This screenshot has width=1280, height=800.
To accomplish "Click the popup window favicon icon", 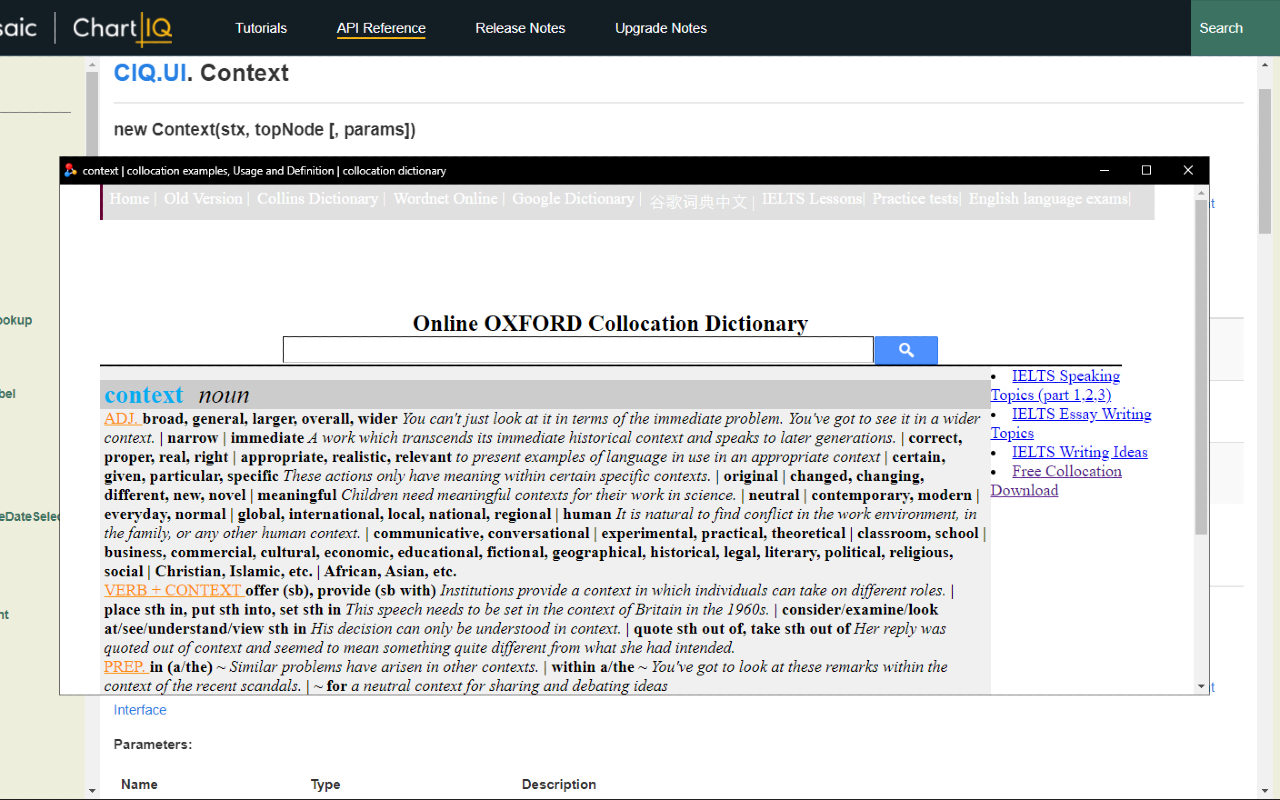I will [70, 170].
